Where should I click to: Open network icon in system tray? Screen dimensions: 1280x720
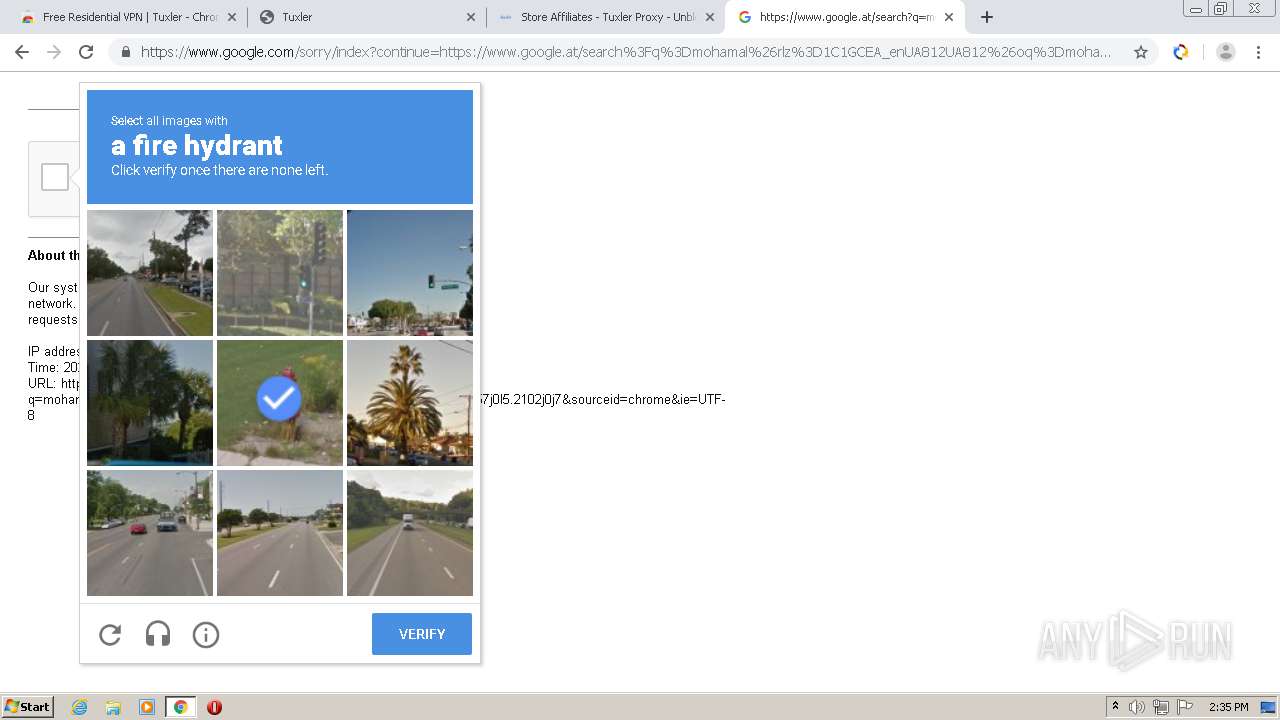coord(1161,707)
